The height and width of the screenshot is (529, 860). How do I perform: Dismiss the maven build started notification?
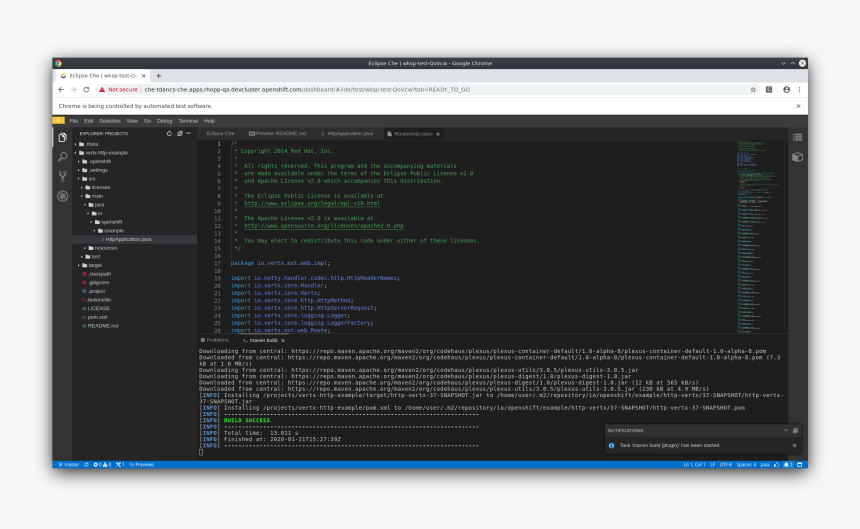pyautogui.click(x=794, y=446)
